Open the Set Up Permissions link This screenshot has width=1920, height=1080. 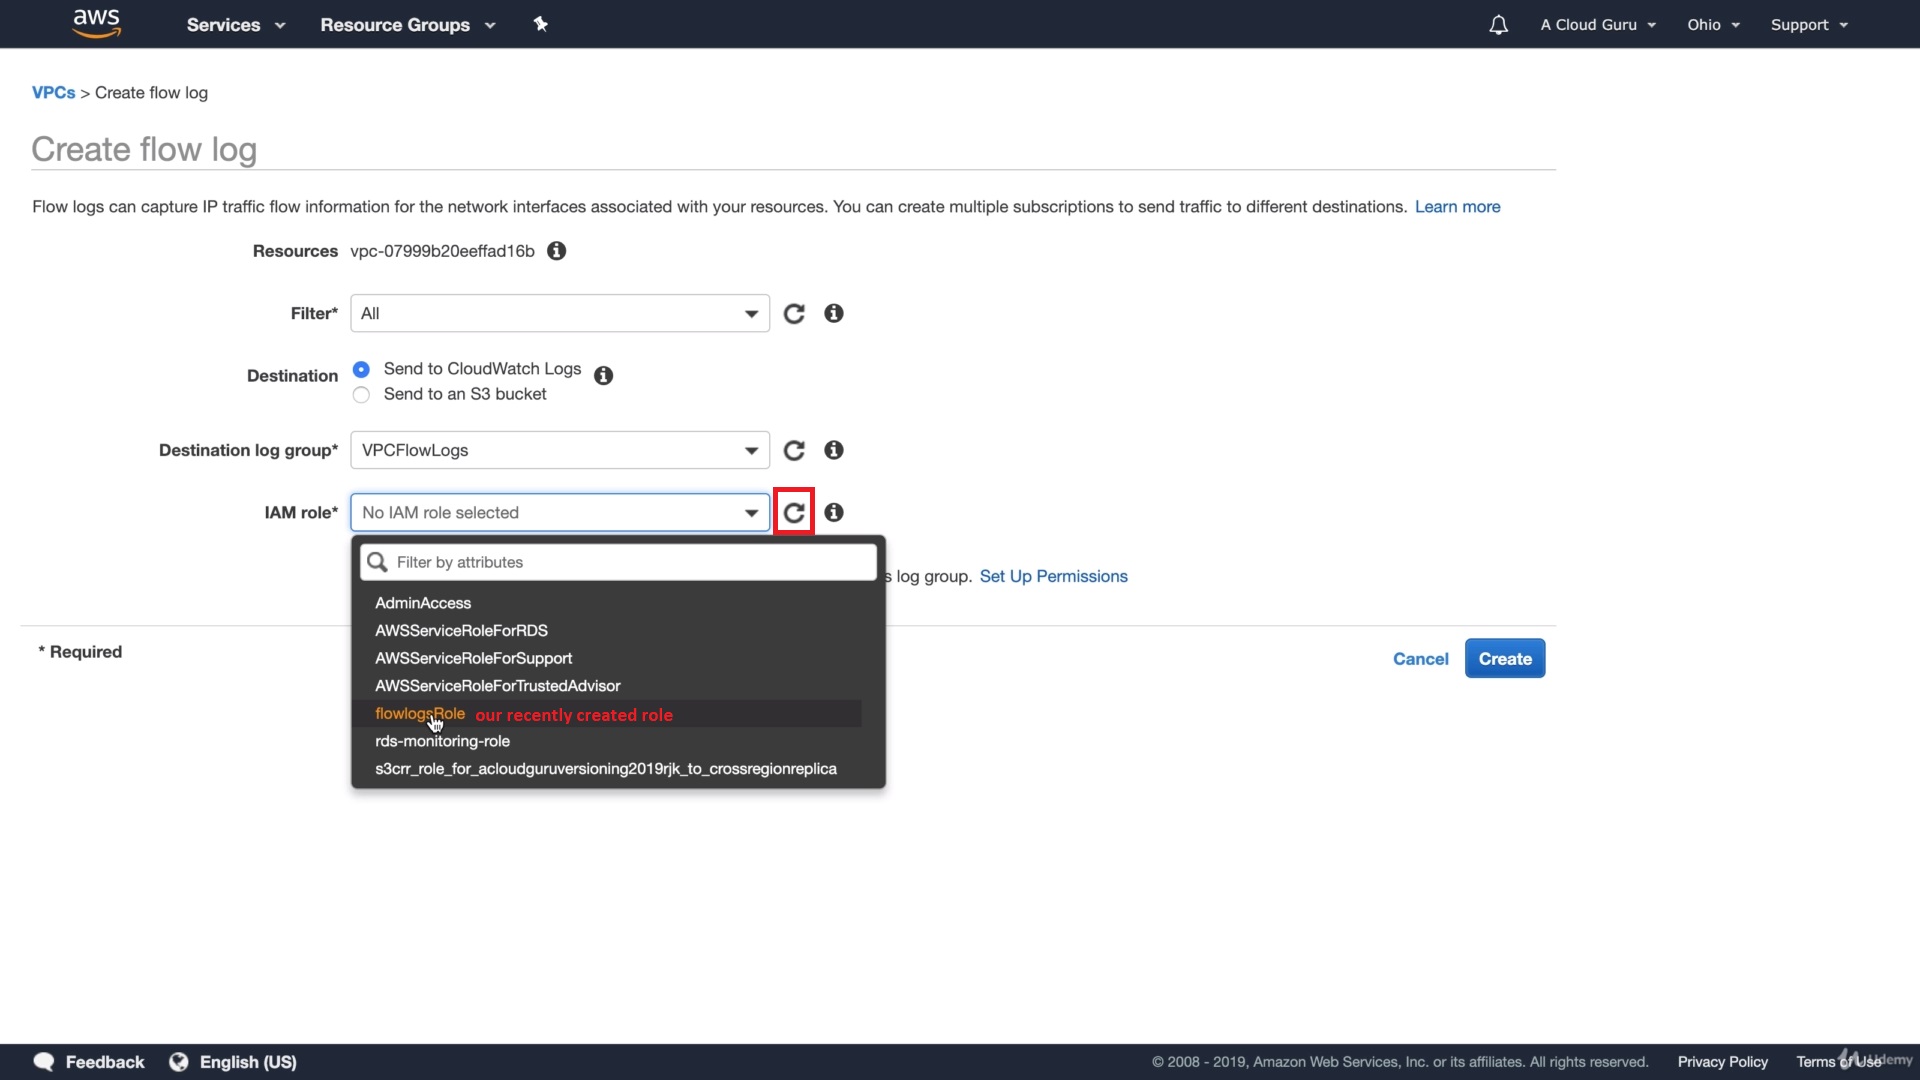click(1053, 577)
